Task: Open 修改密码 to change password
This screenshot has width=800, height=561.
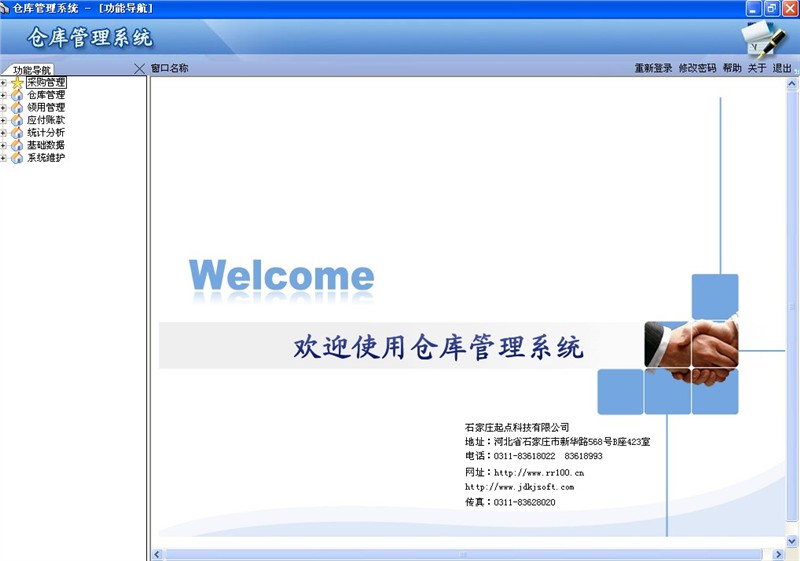Action: click(x=697, y=68)
